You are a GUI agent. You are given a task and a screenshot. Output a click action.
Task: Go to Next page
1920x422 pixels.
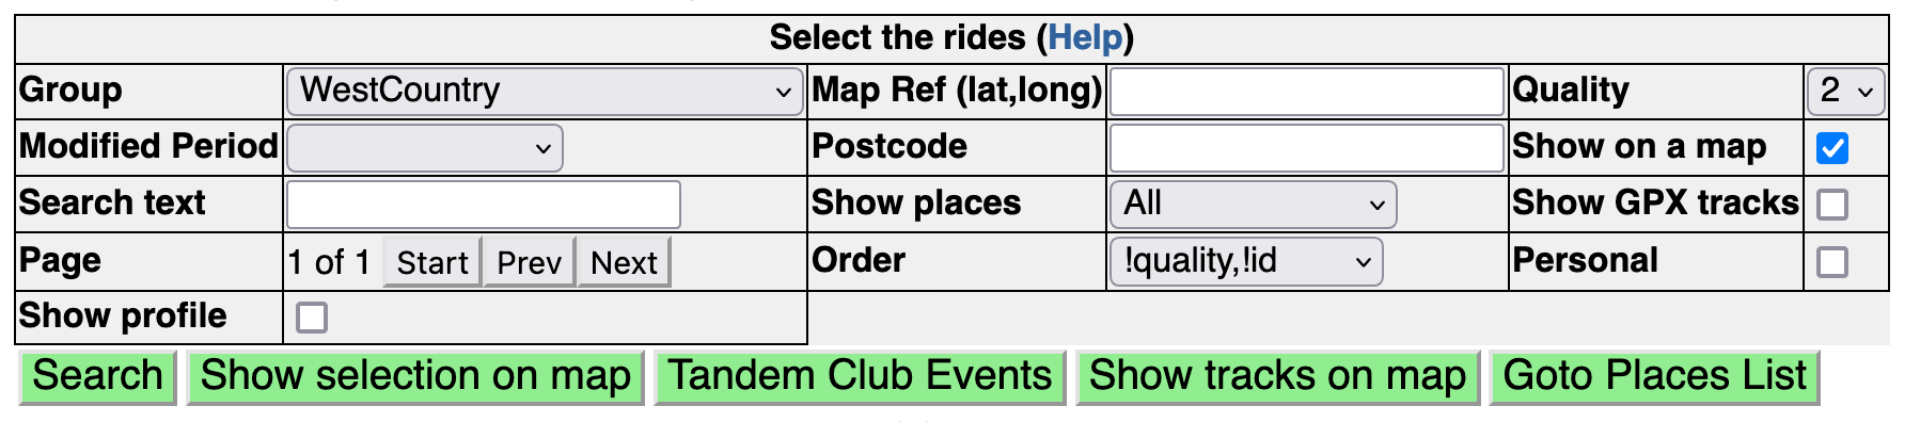(x=624, y=262)
